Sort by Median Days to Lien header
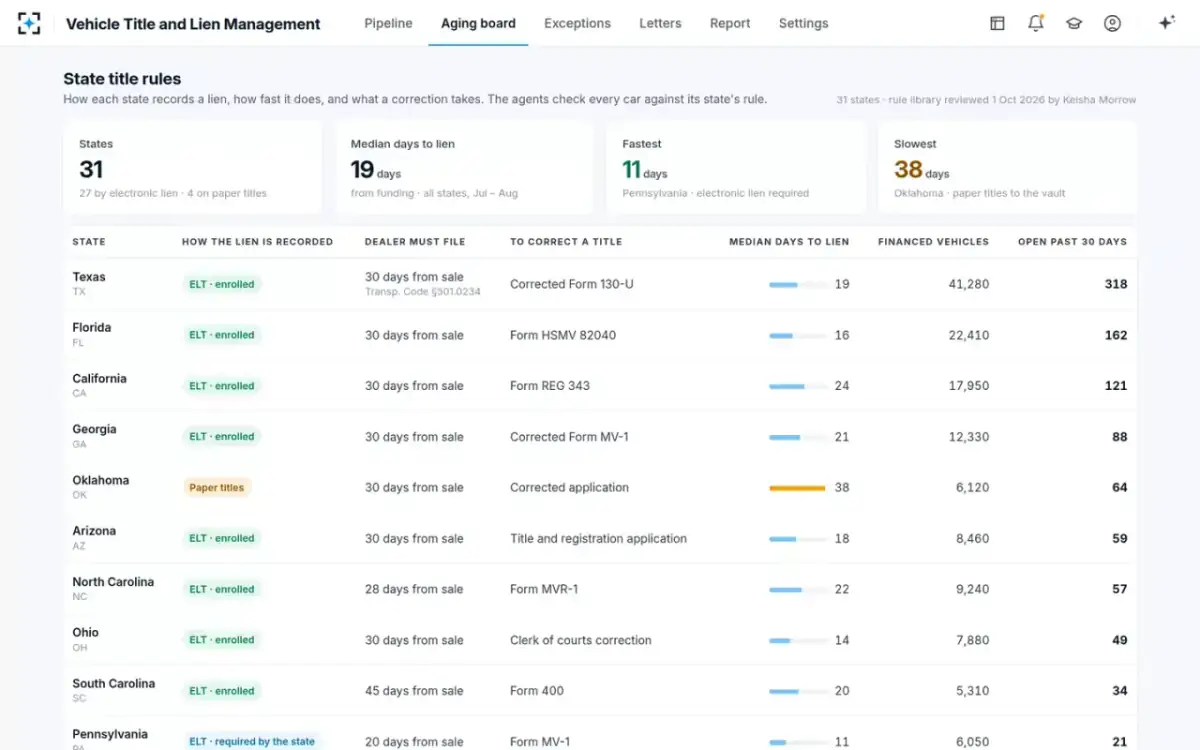Screen dimensions: 1200x750 tap(789, 242)
